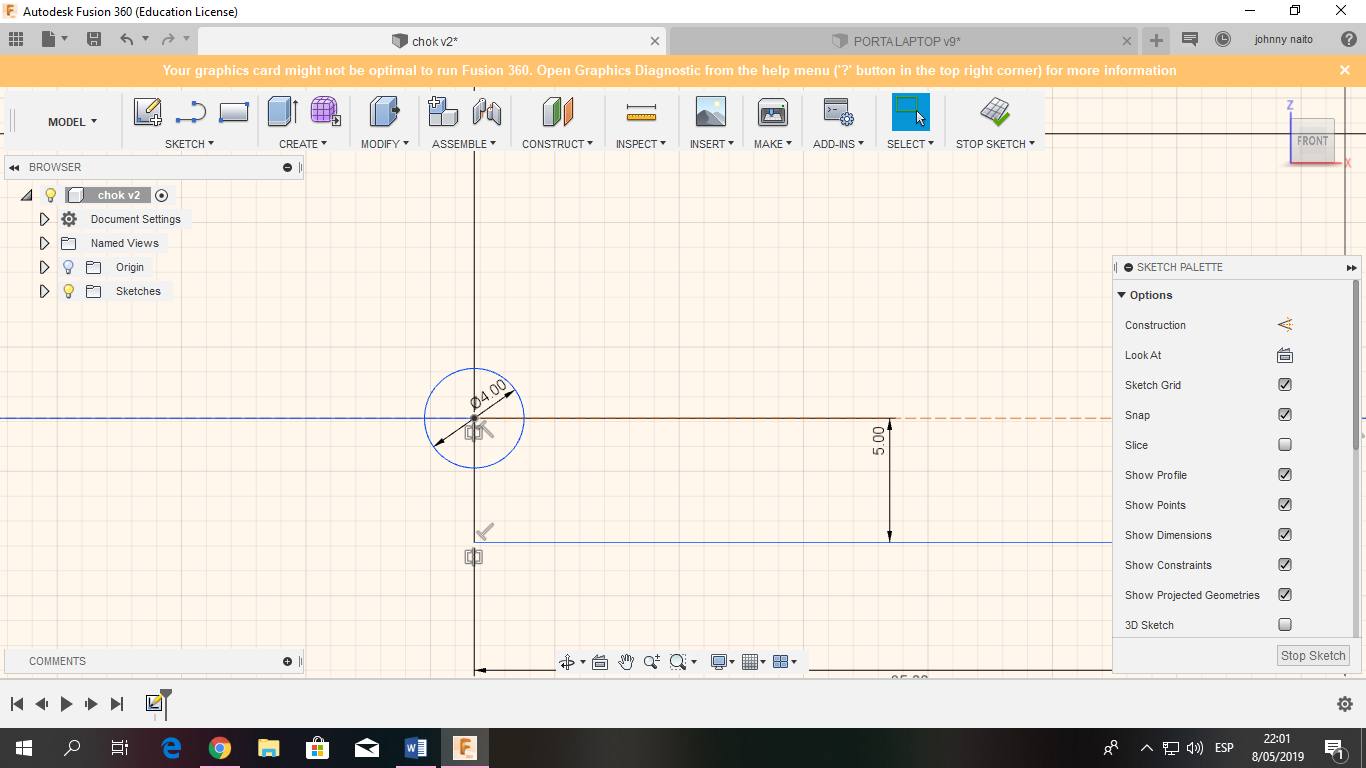The width and height of the screenshot is (1366, 768).
Task: Undo the last action
Action: tap(126, 40)
